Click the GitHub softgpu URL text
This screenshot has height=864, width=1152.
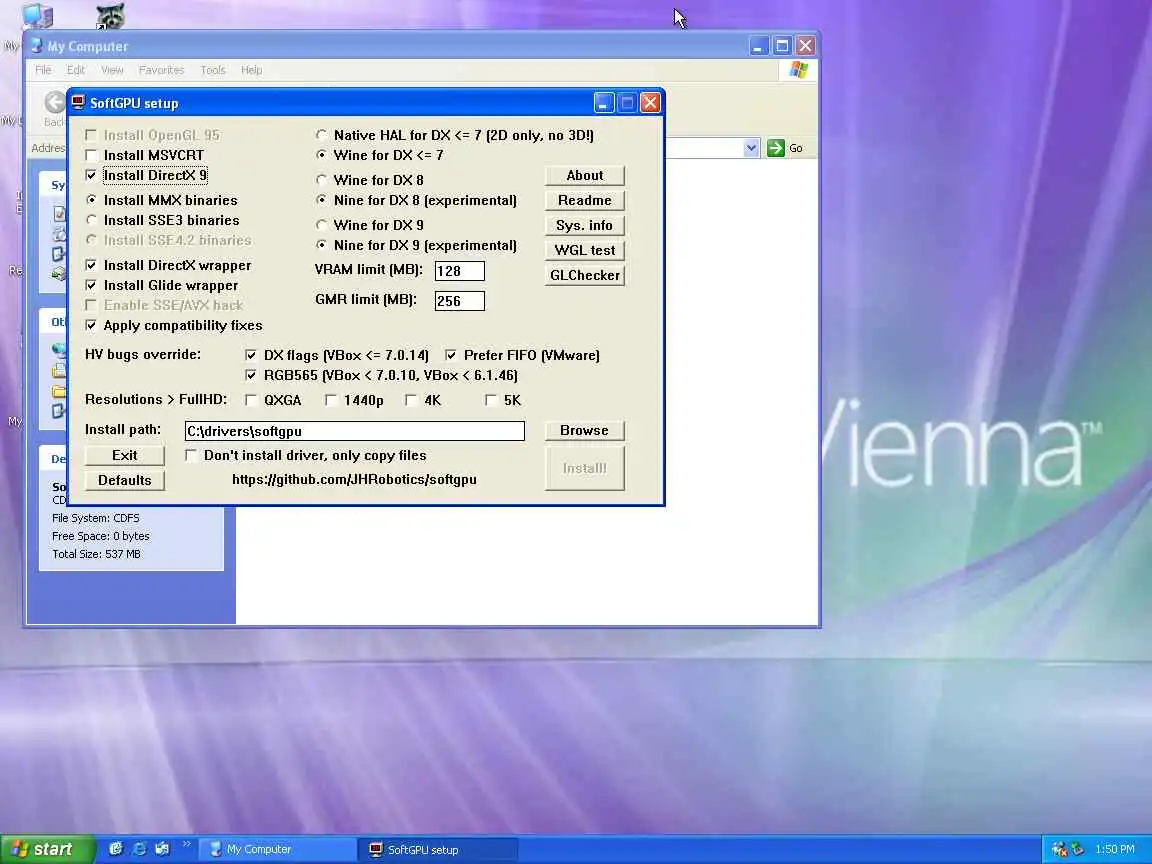tap(354, 479)
